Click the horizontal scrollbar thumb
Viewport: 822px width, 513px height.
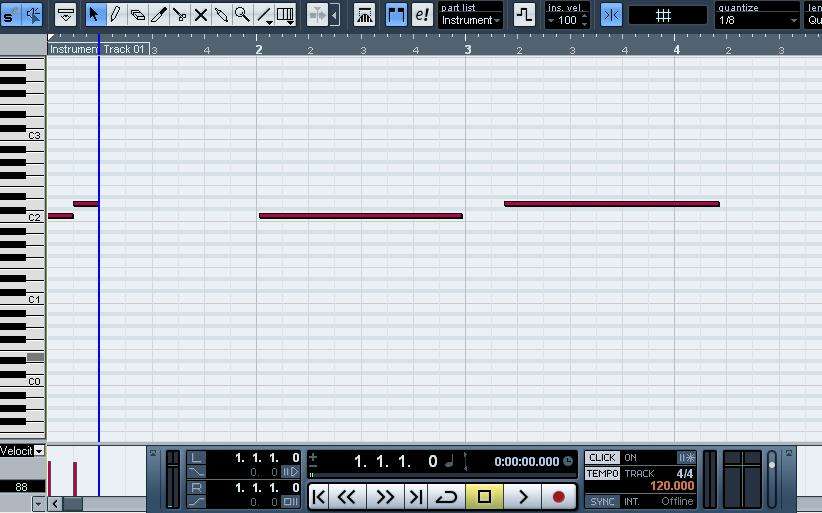coord(73,504)
